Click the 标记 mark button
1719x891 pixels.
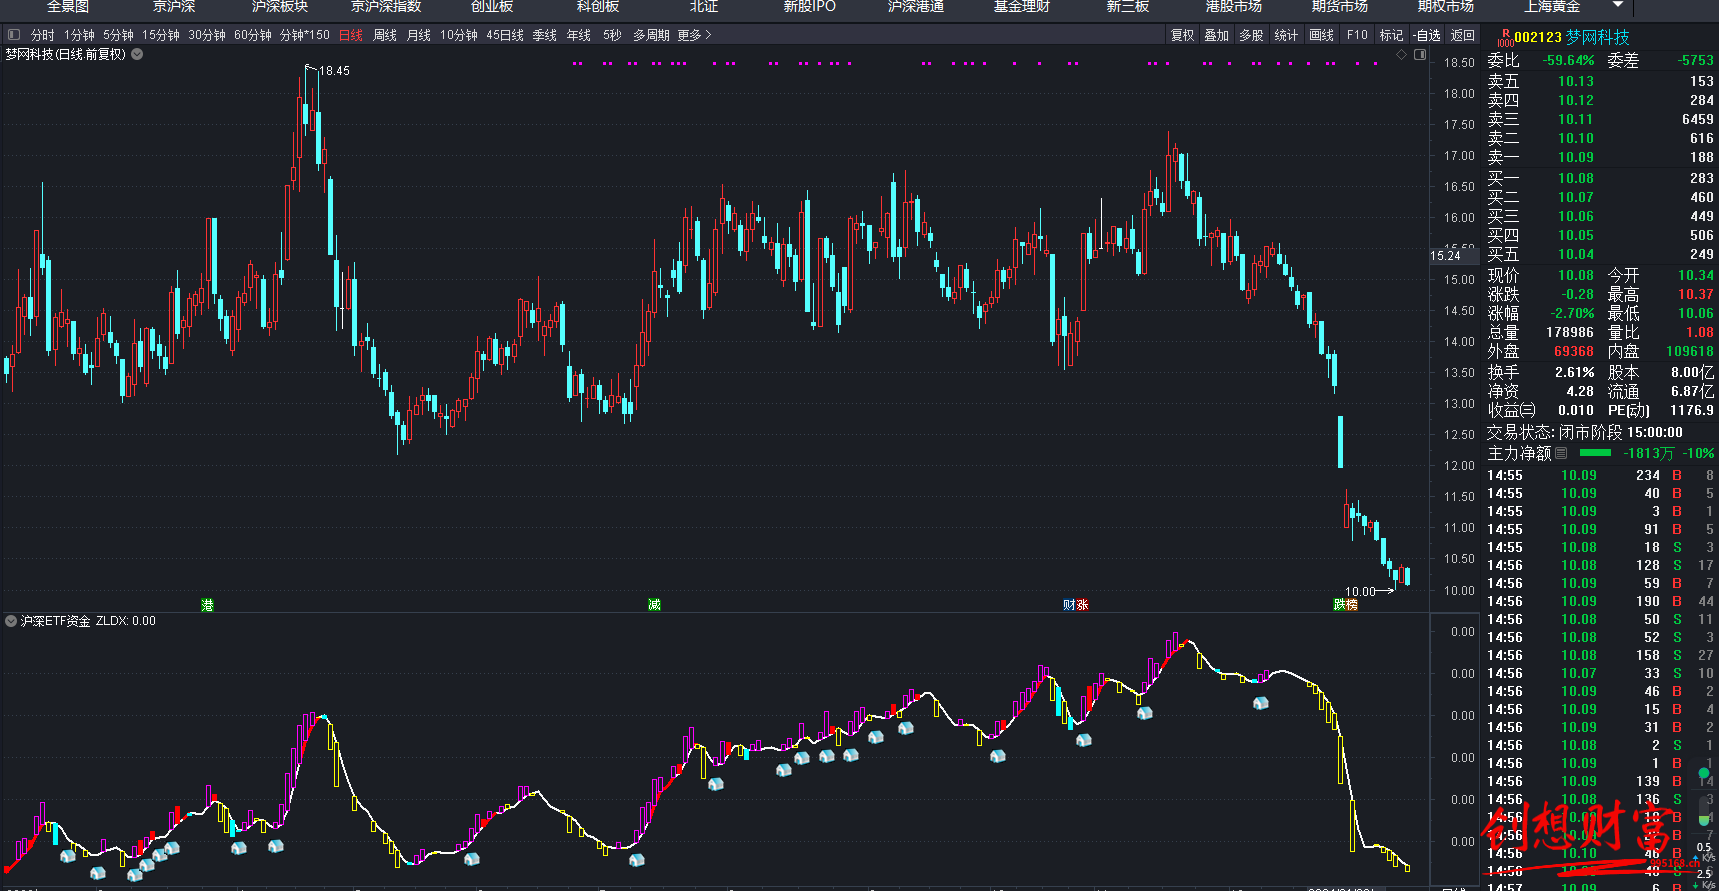(x=1391, y=35)
